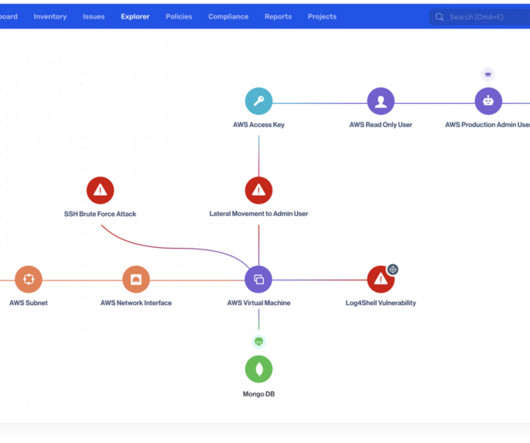The image size is (530, 443).
Task: Click the AWS Subnet node icon
Action: coord(28,279)
